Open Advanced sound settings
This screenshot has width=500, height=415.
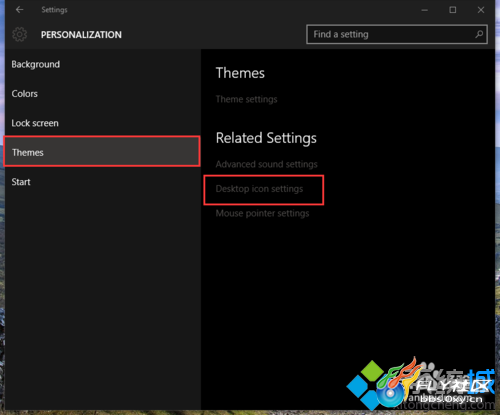(x=266, y=164)
